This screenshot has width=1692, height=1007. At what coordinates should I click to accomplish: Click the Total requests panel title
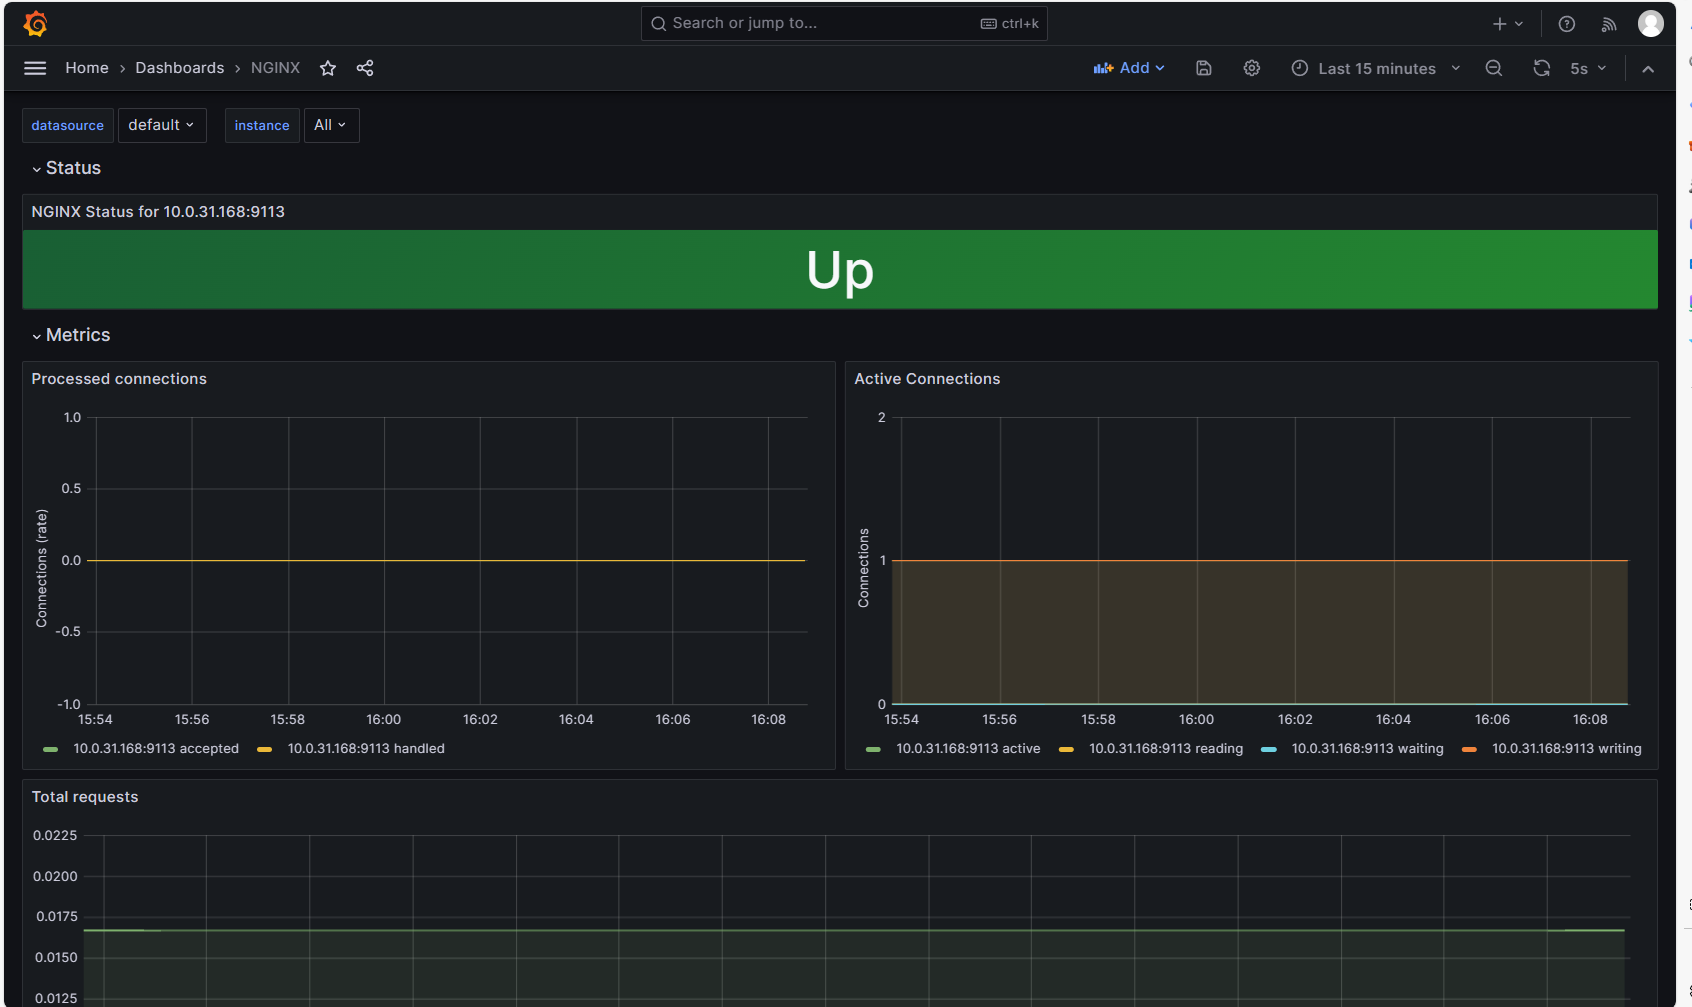coord(85,797)
